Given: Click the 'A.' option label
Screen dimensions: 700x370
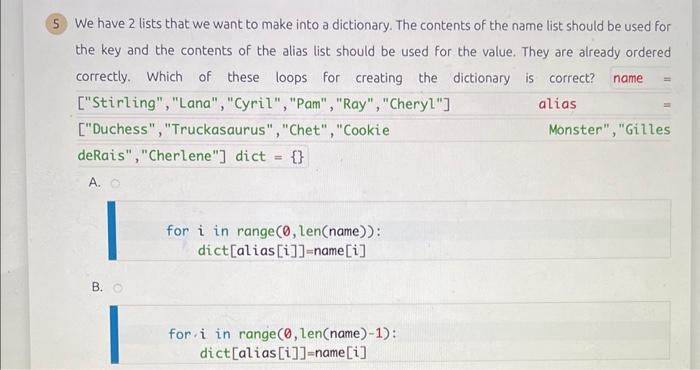Looking at the screenshot, I should click(95, 183).
